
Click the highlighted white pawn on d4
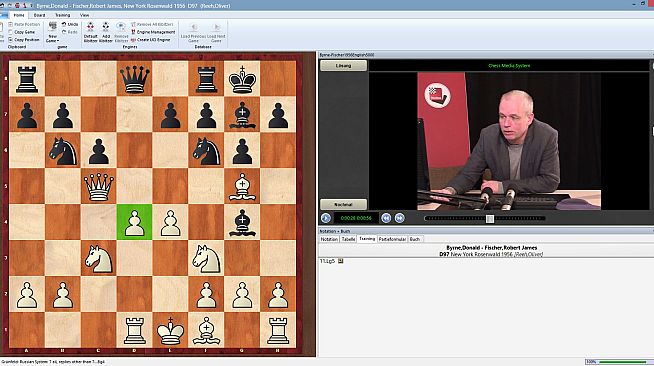[x=134, y=222]
